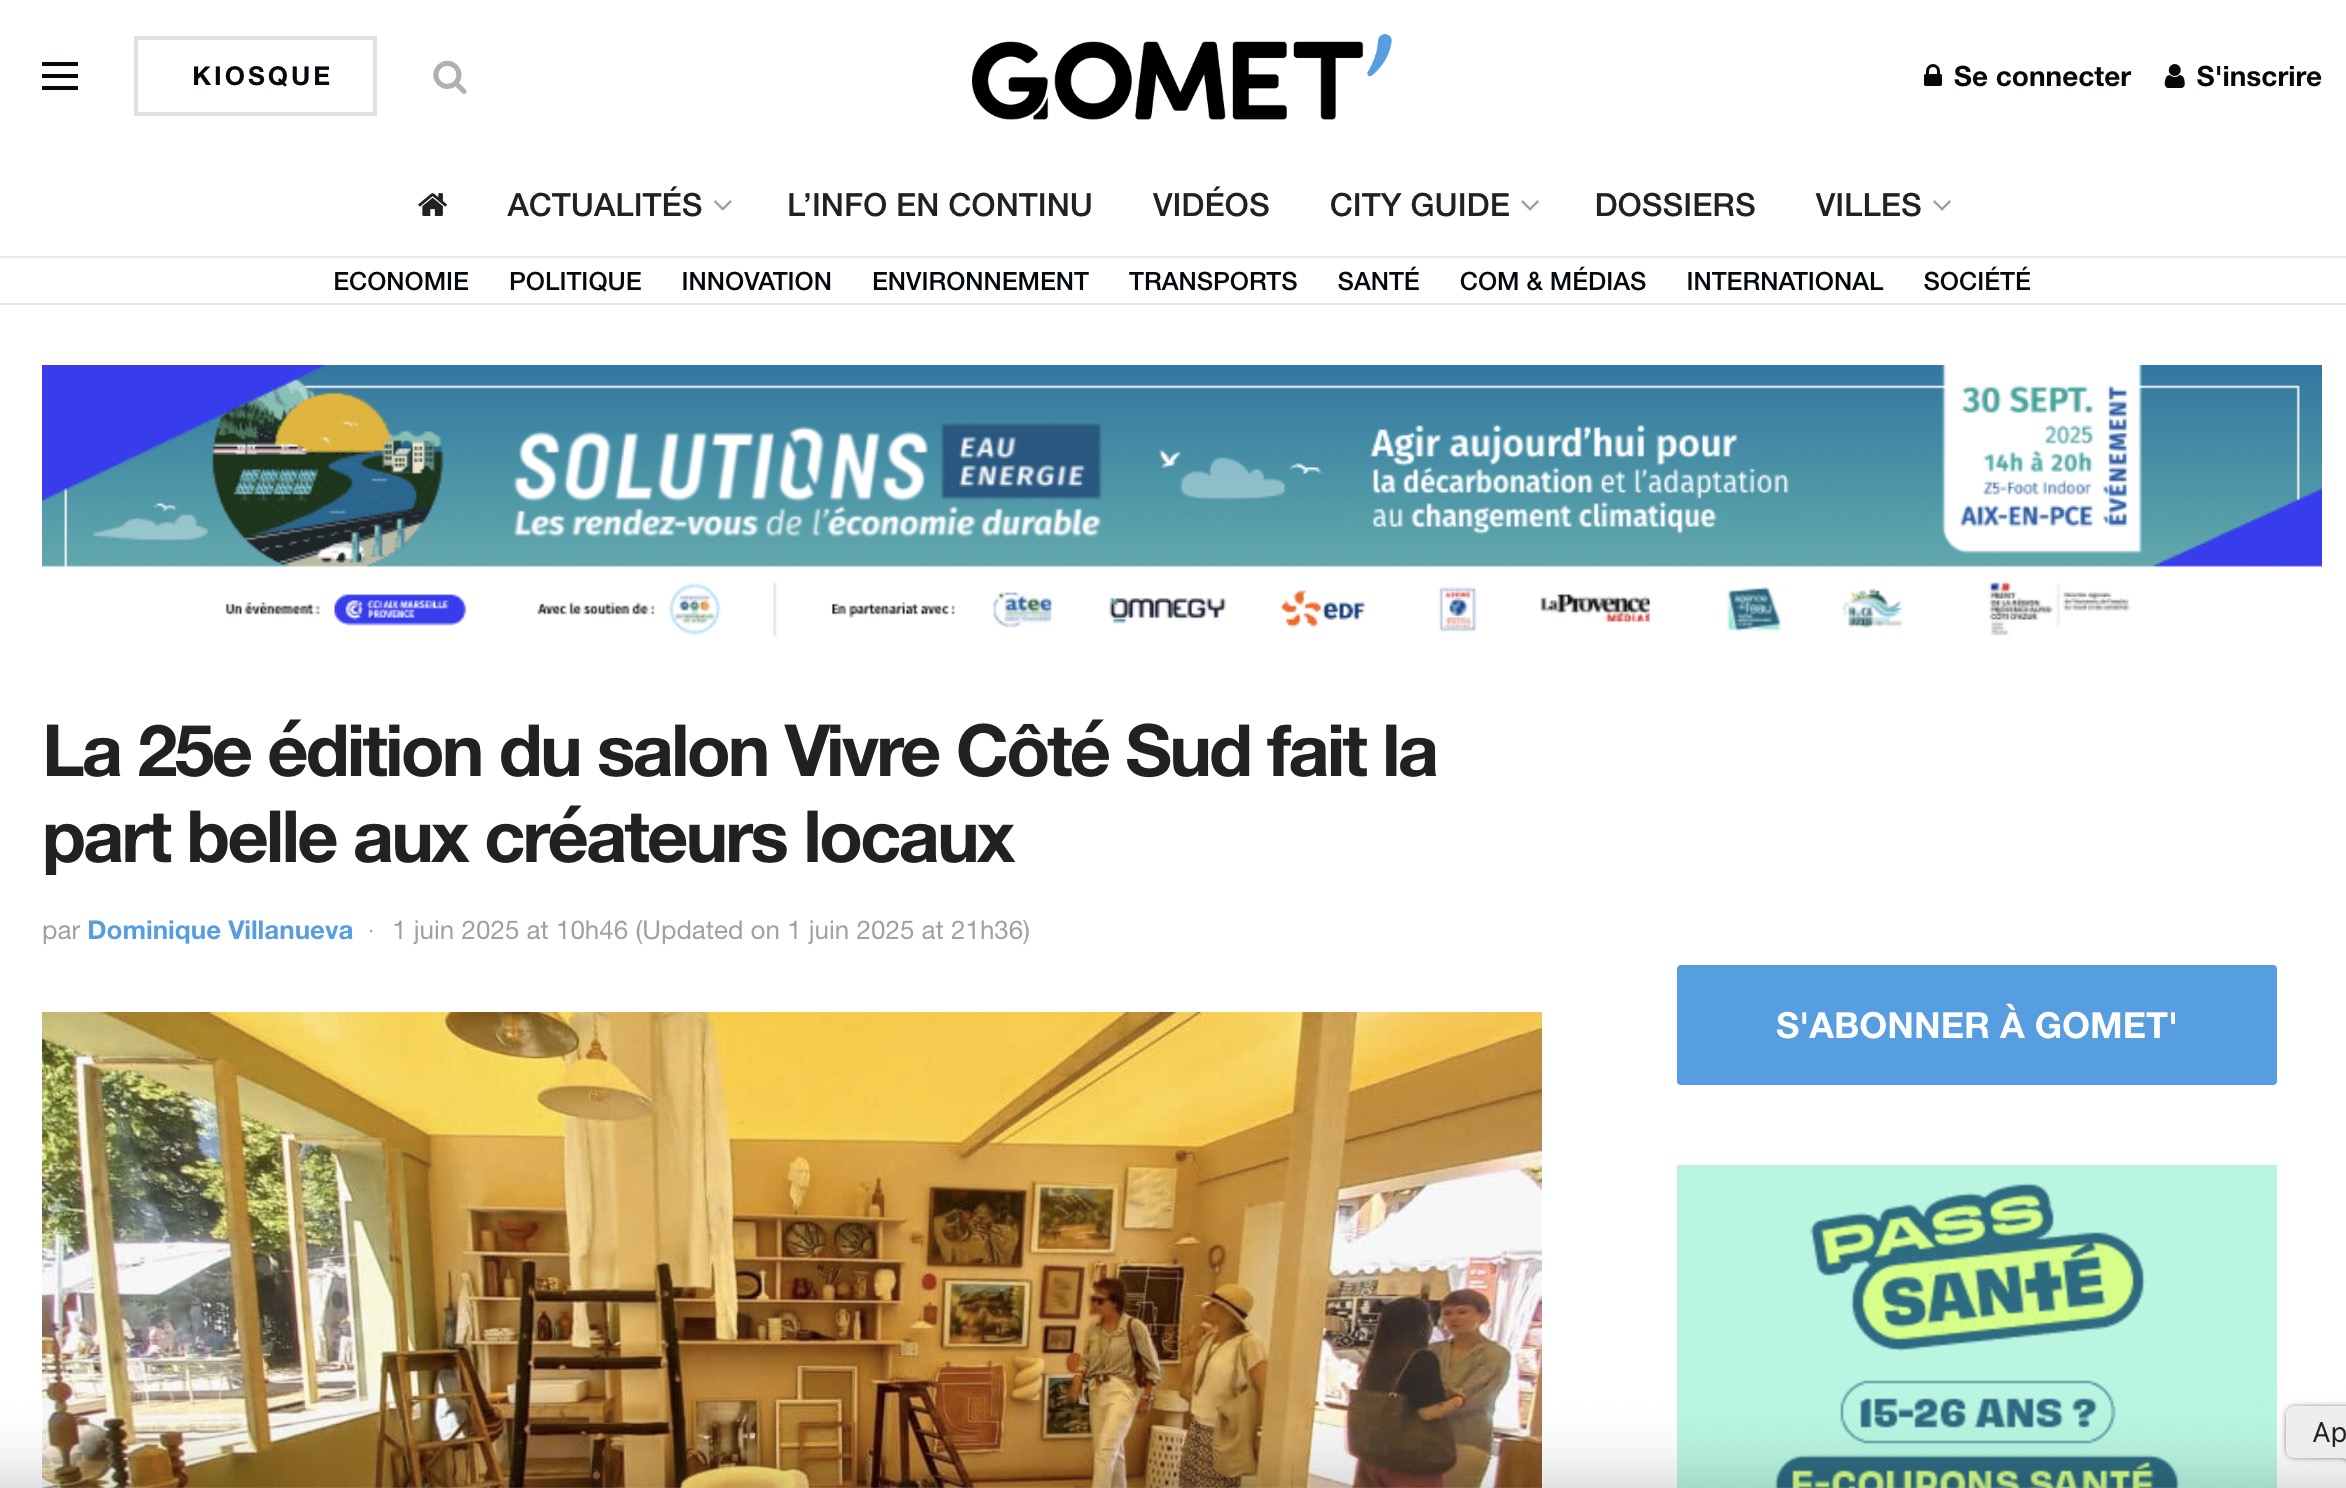Open the DOSSIERS menu item

(1674, 205)
